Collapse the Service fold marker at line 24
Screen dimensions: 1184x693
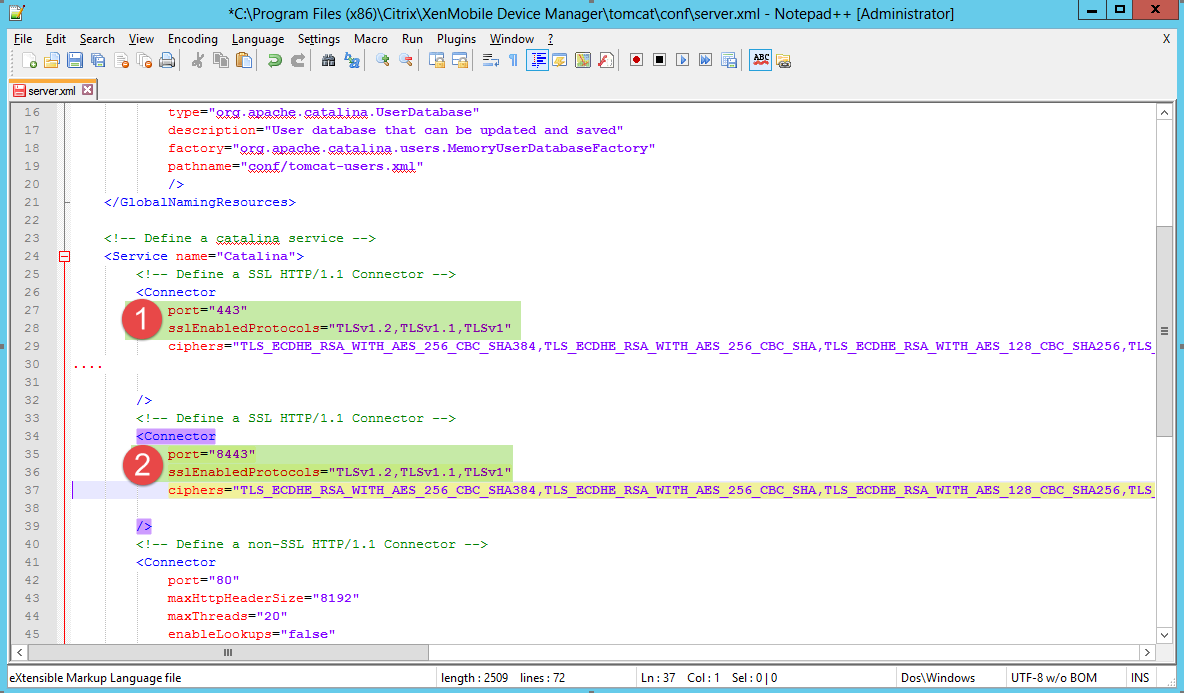pyautogui.click(x=65, y=257)
